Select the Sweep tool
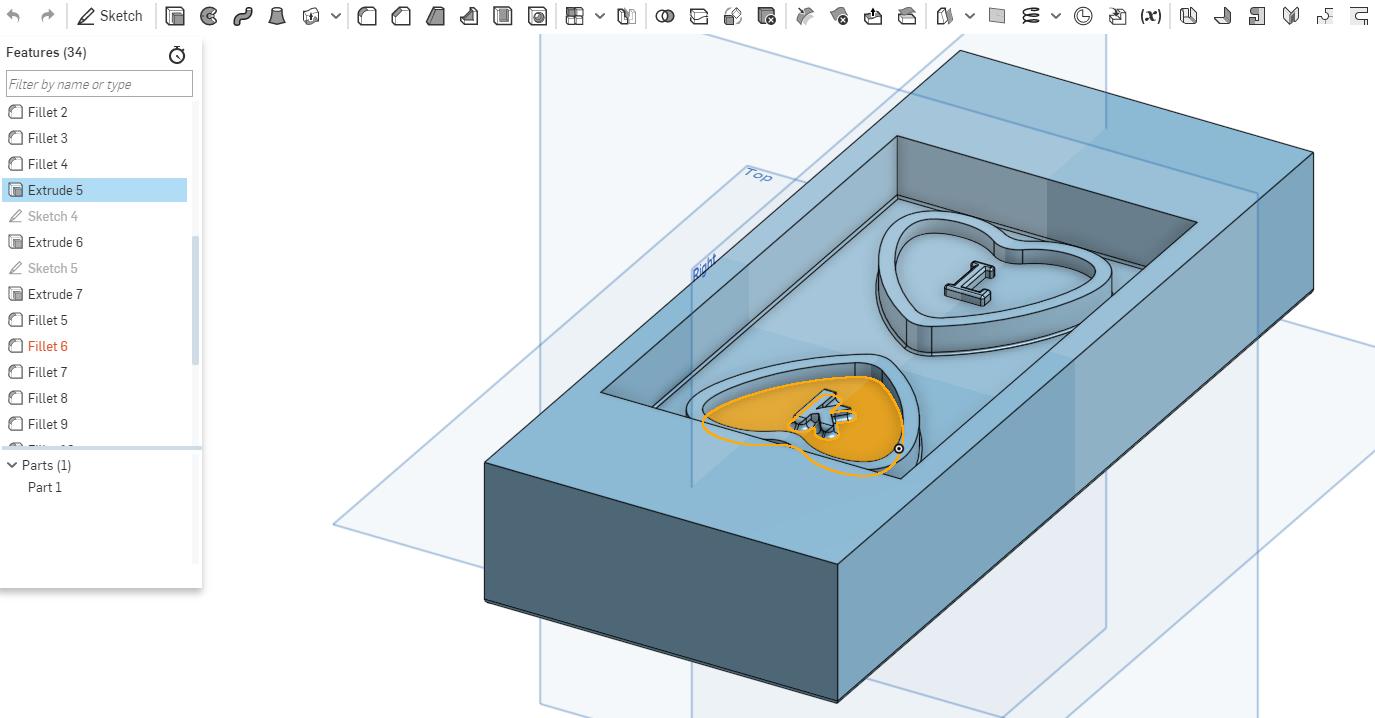1375x718 pixels. tap(242, 16)
